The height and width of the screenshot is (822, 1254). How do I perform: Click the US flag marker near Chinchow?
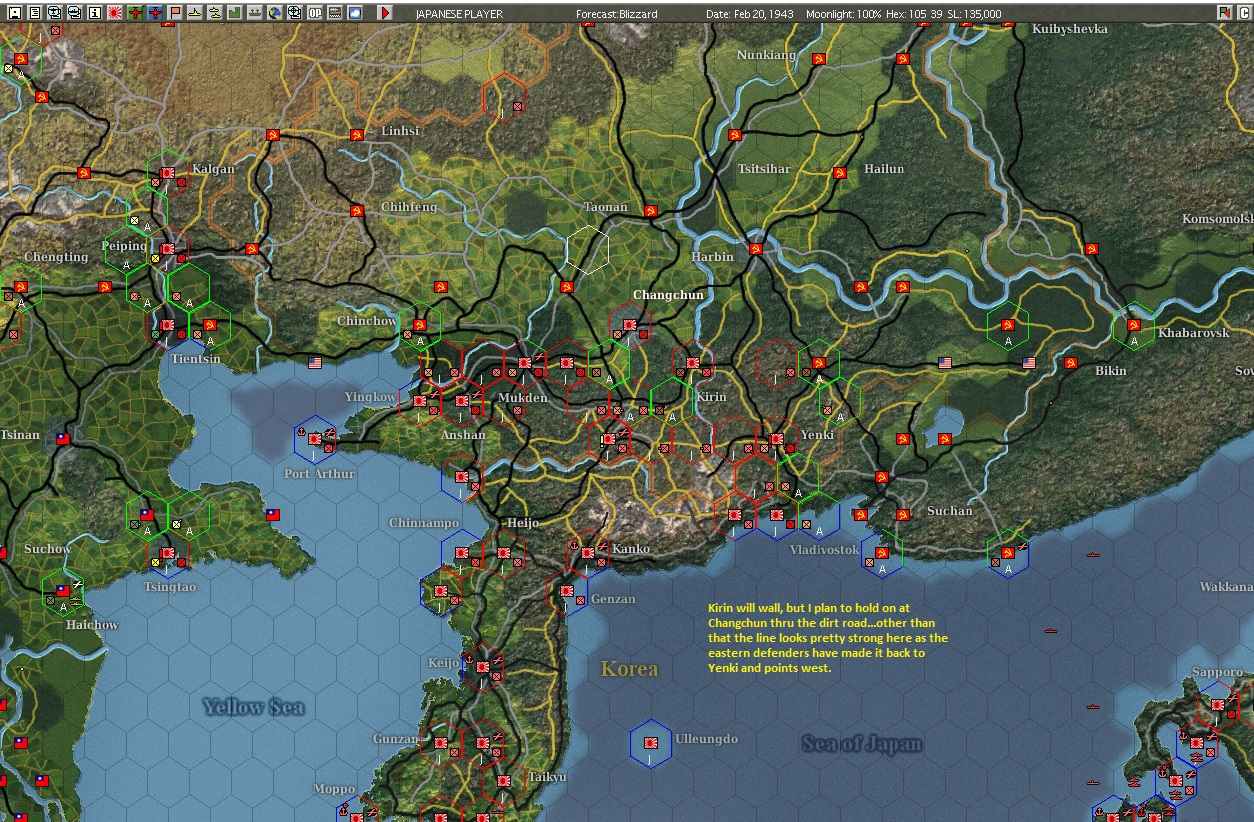(316, 363)
